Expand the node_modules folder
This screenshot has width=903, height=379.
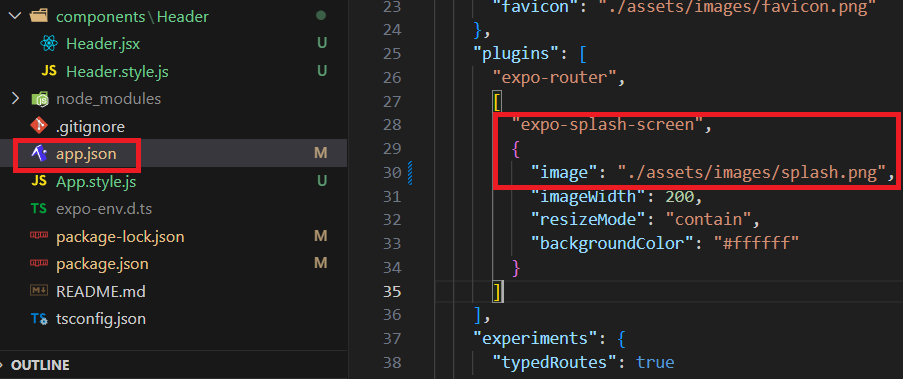tap(16, 98)
